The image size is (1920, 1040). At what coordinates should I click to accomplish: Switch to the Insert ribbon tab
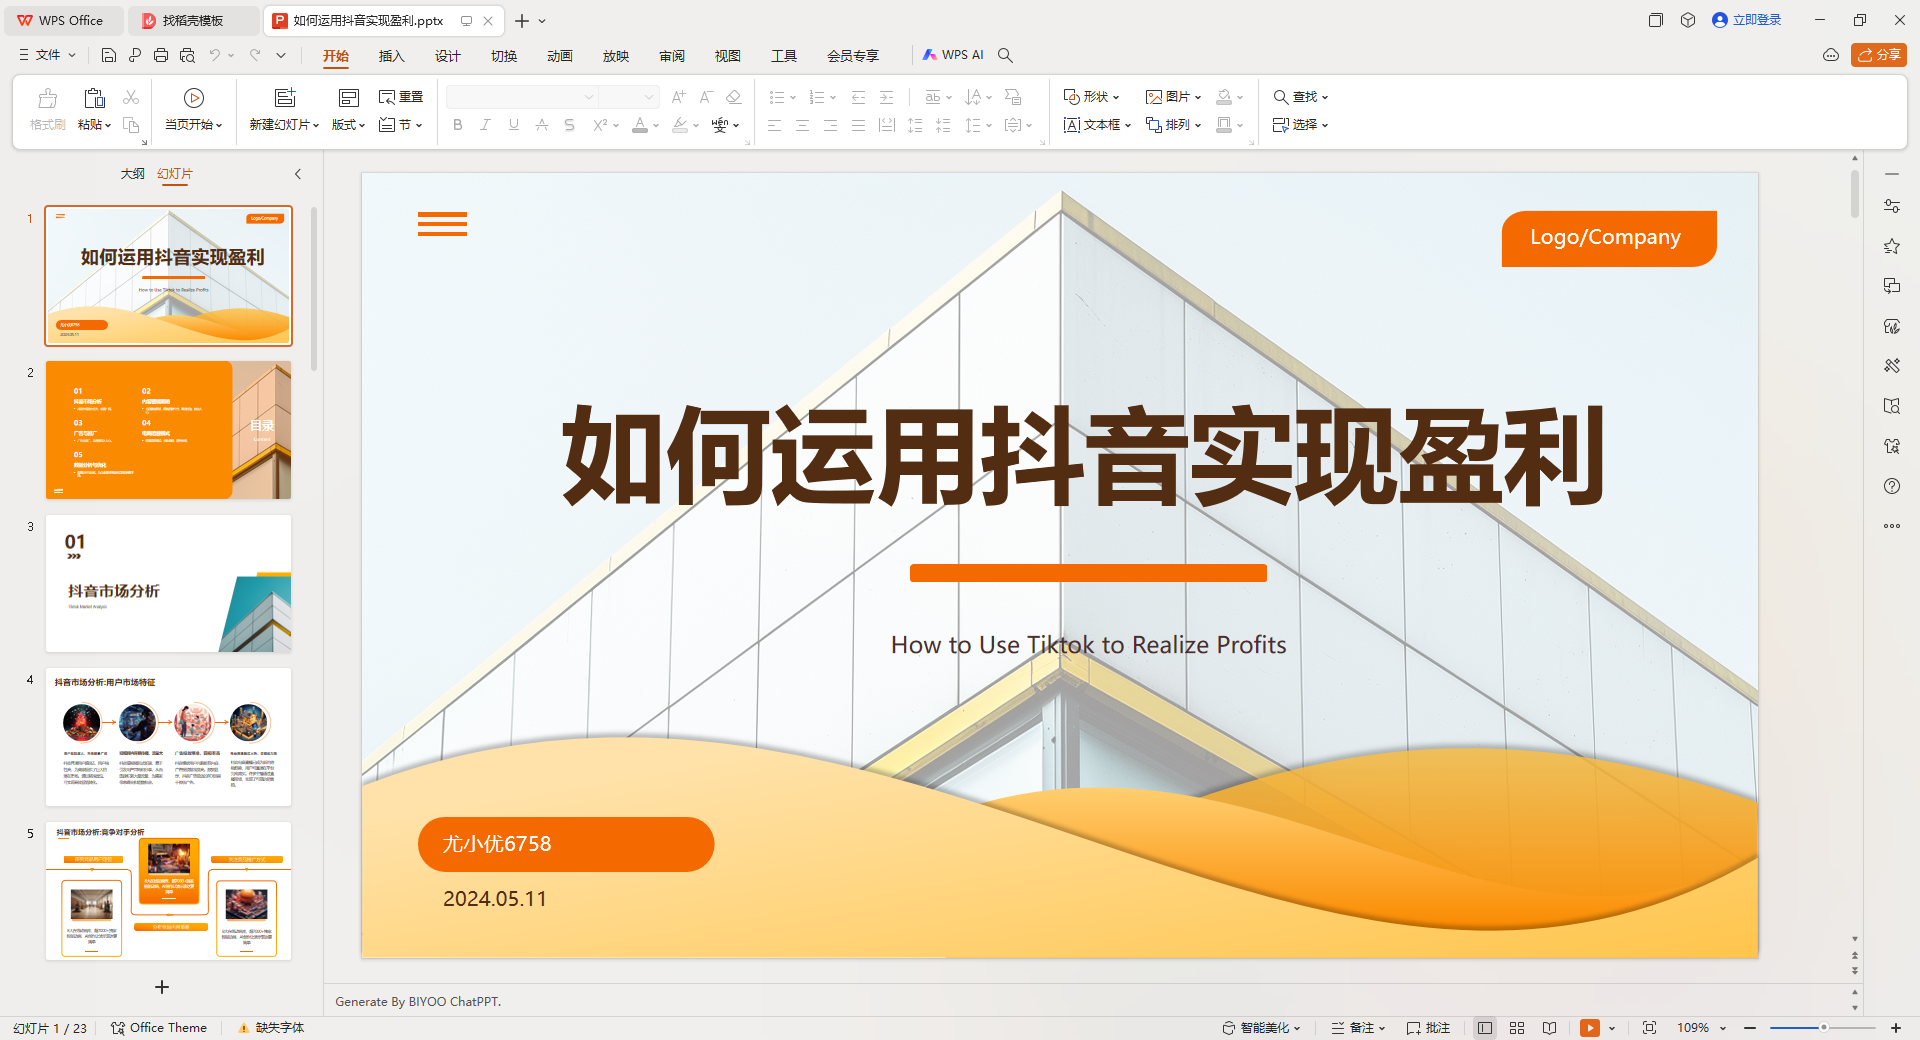coord(391,56)
